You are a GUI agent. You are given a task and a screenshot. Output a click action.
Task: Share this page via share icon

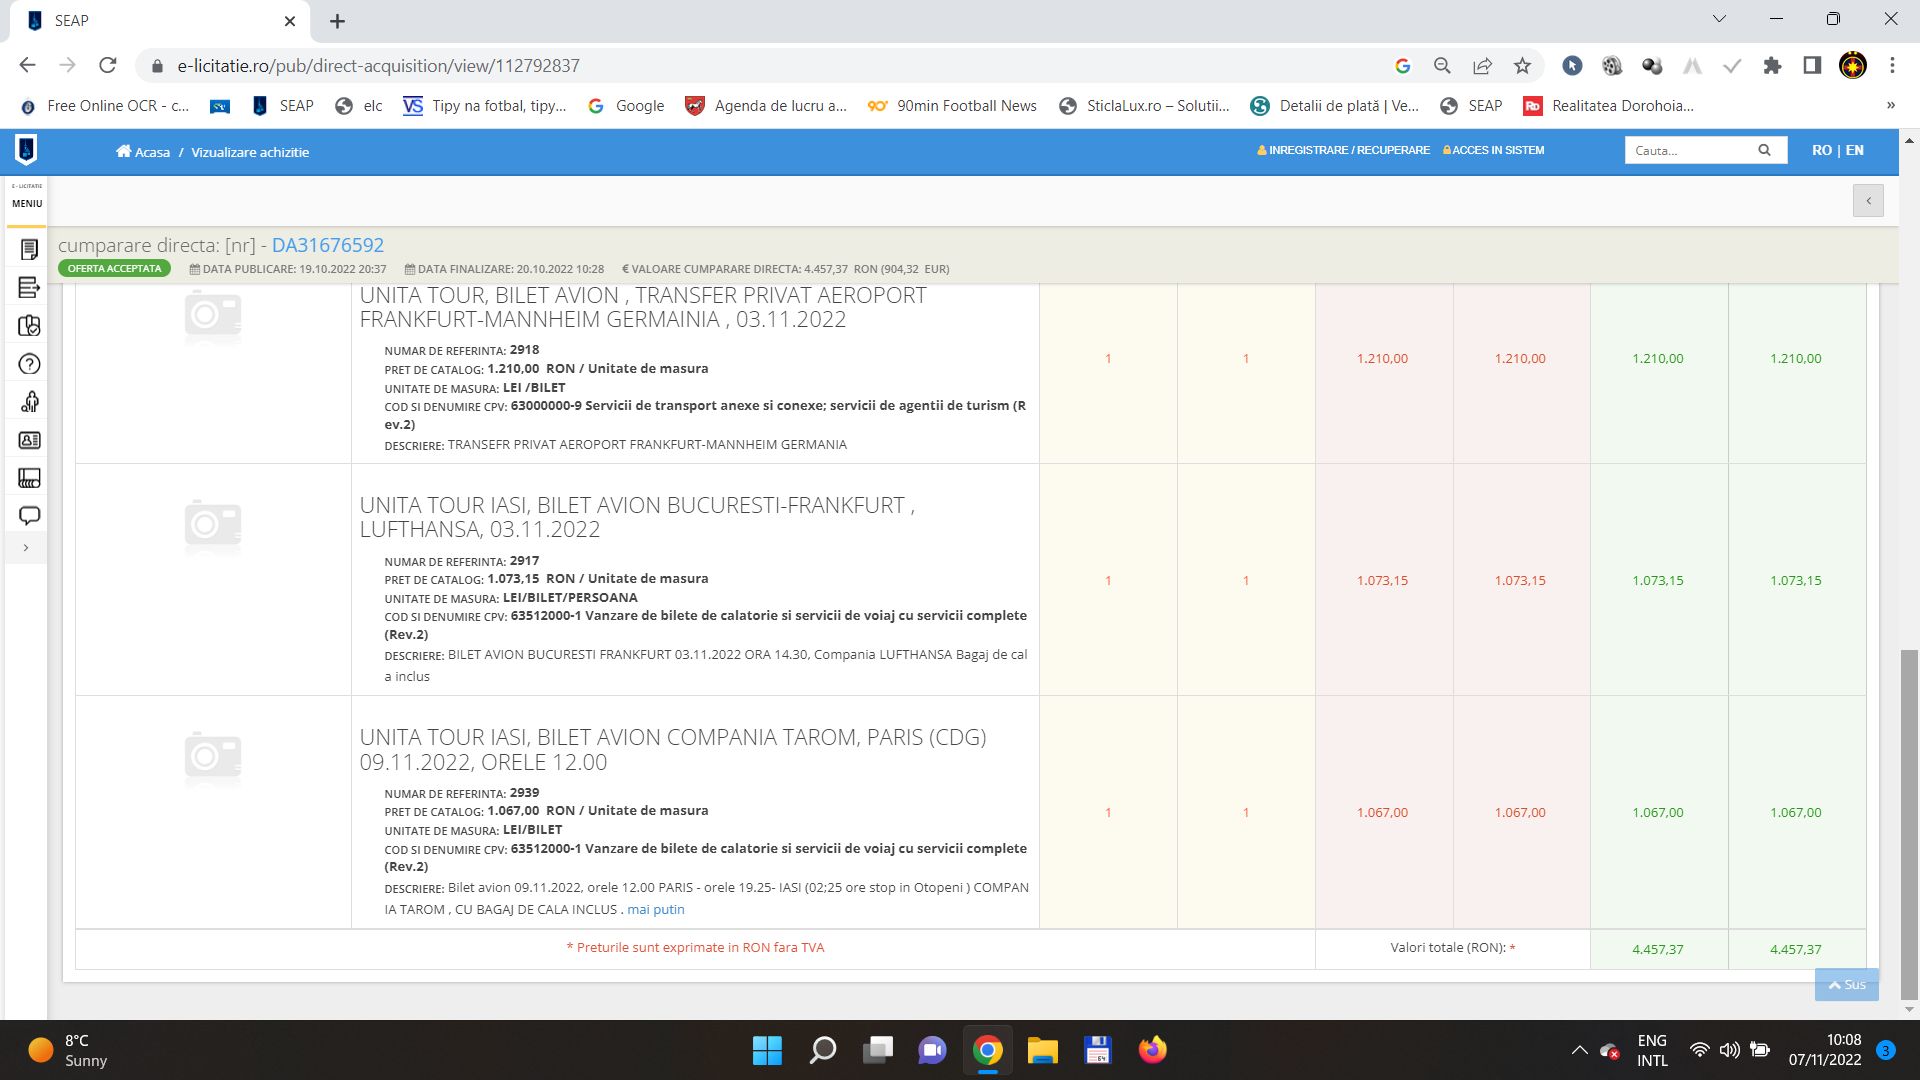click(x=1482, y=66)
